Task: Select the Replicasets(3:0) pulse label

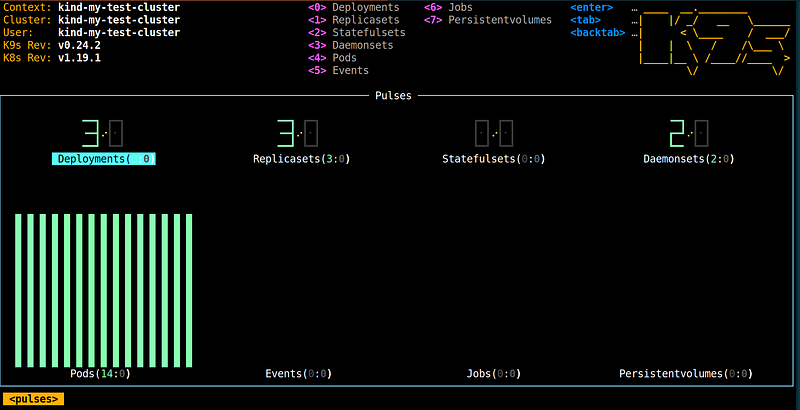Action: pyautogui.click(x=302, y=159)
